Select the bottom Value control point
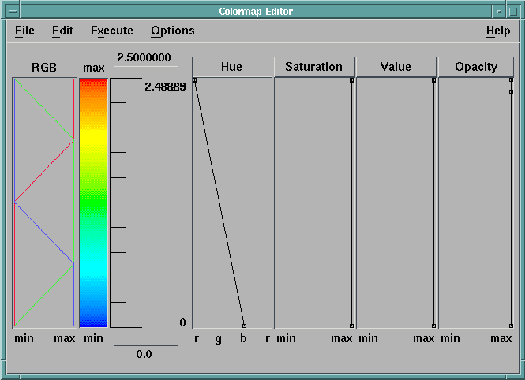The width and height of the screenshot is (525, 380). 434,325
